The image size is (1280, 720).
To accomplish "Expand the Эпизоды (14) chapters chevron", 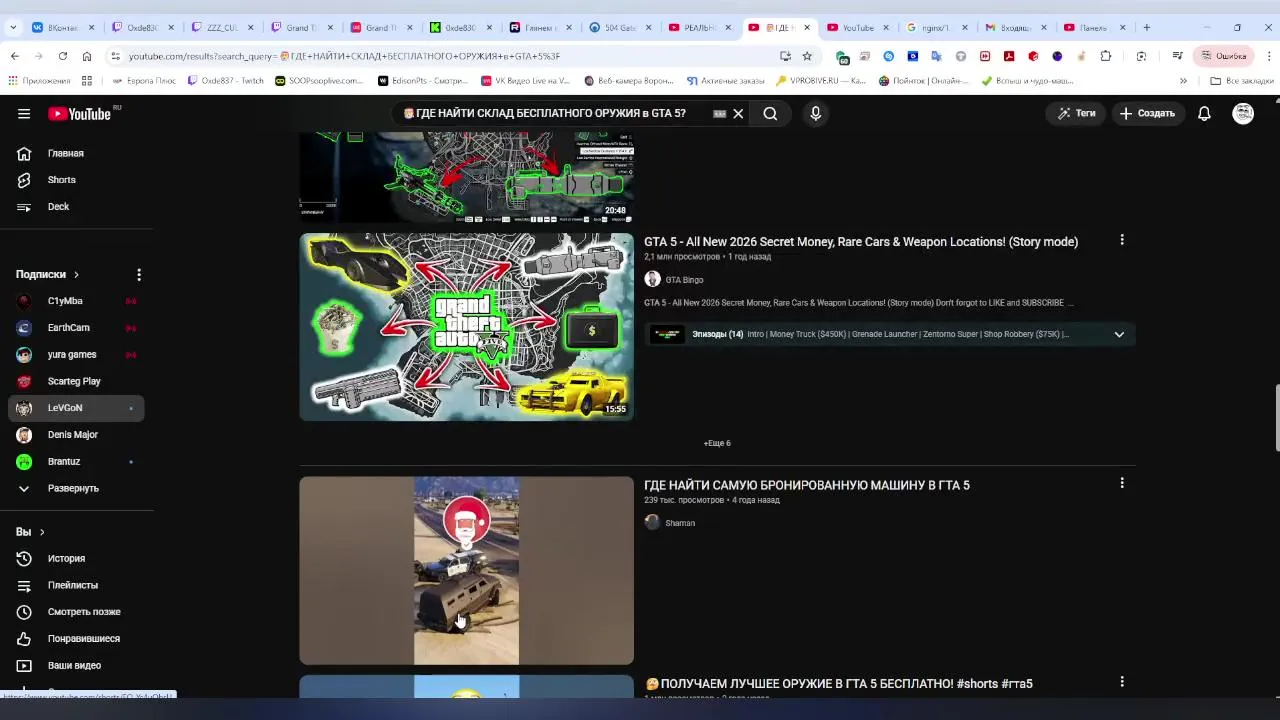I will [x=1119, y=334].
